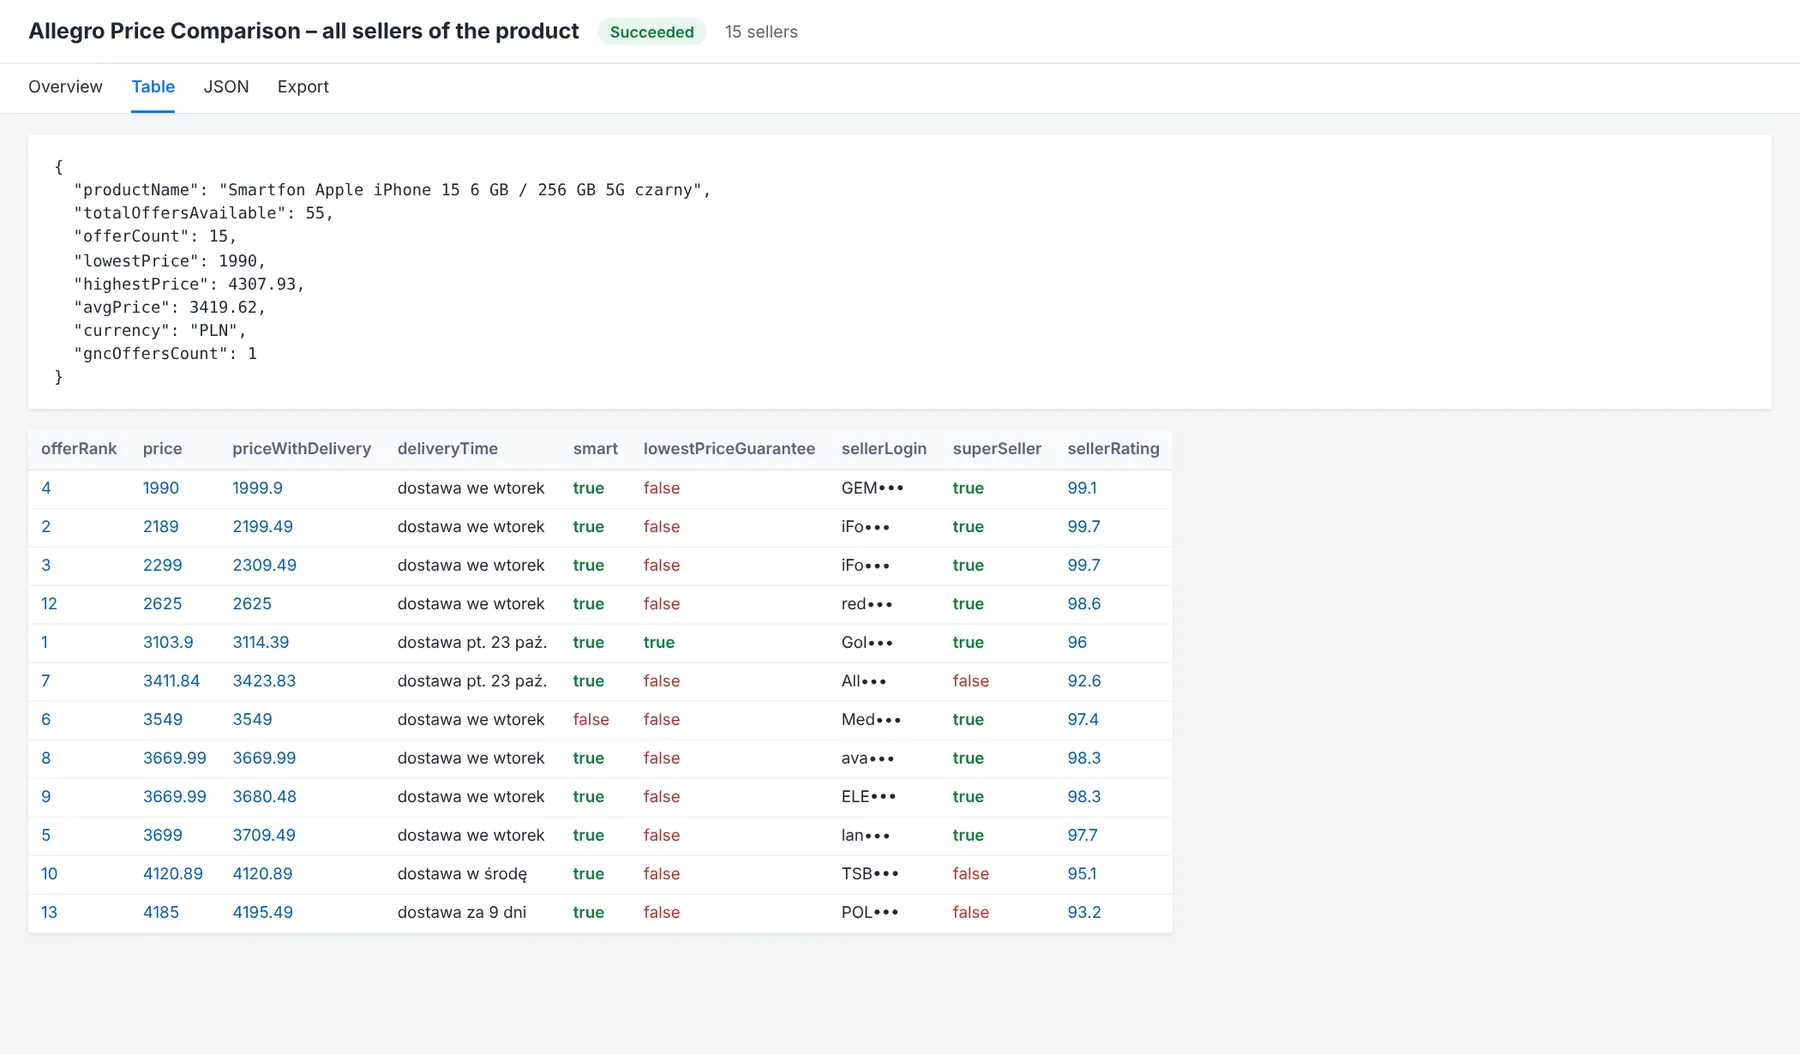This screenshot has width=1800, height=1054.
Task: Click the productName line in JSON summary
Action: click(x=392, y=190)
